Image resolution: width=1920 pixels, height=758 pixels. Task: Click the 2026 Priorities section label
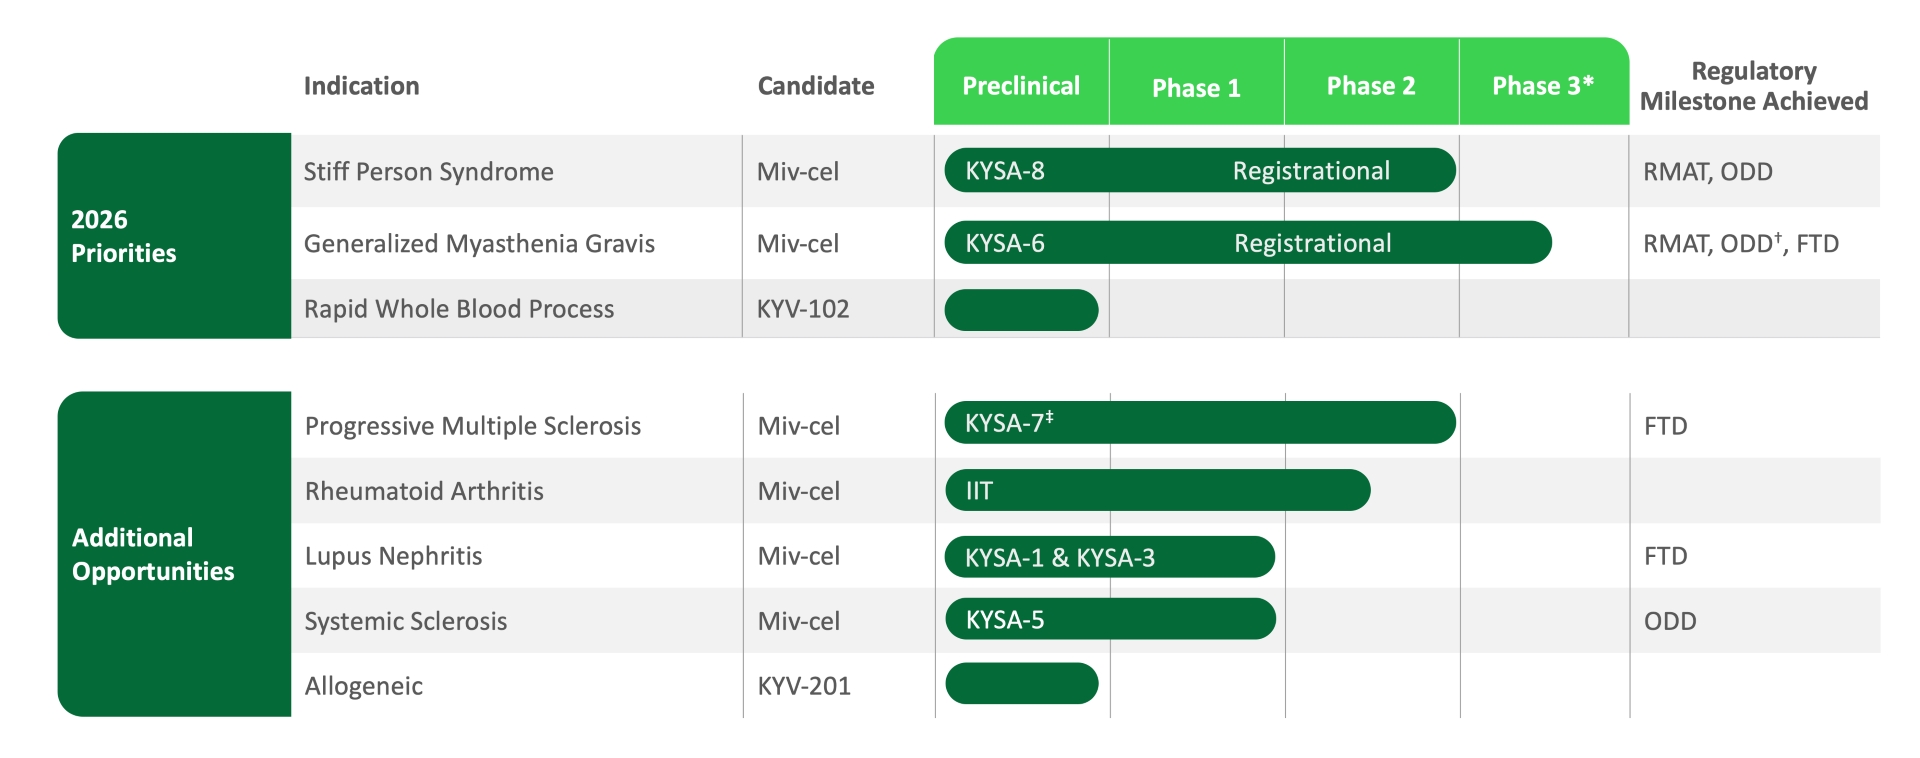(124, 236)
